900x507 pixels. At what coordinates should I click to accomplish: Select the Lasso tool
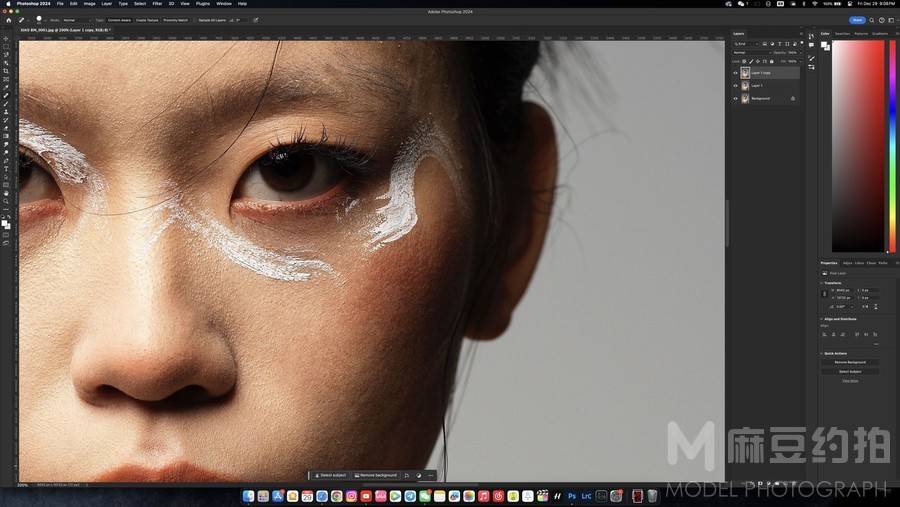pyautogui.click(x=6, y=55)
